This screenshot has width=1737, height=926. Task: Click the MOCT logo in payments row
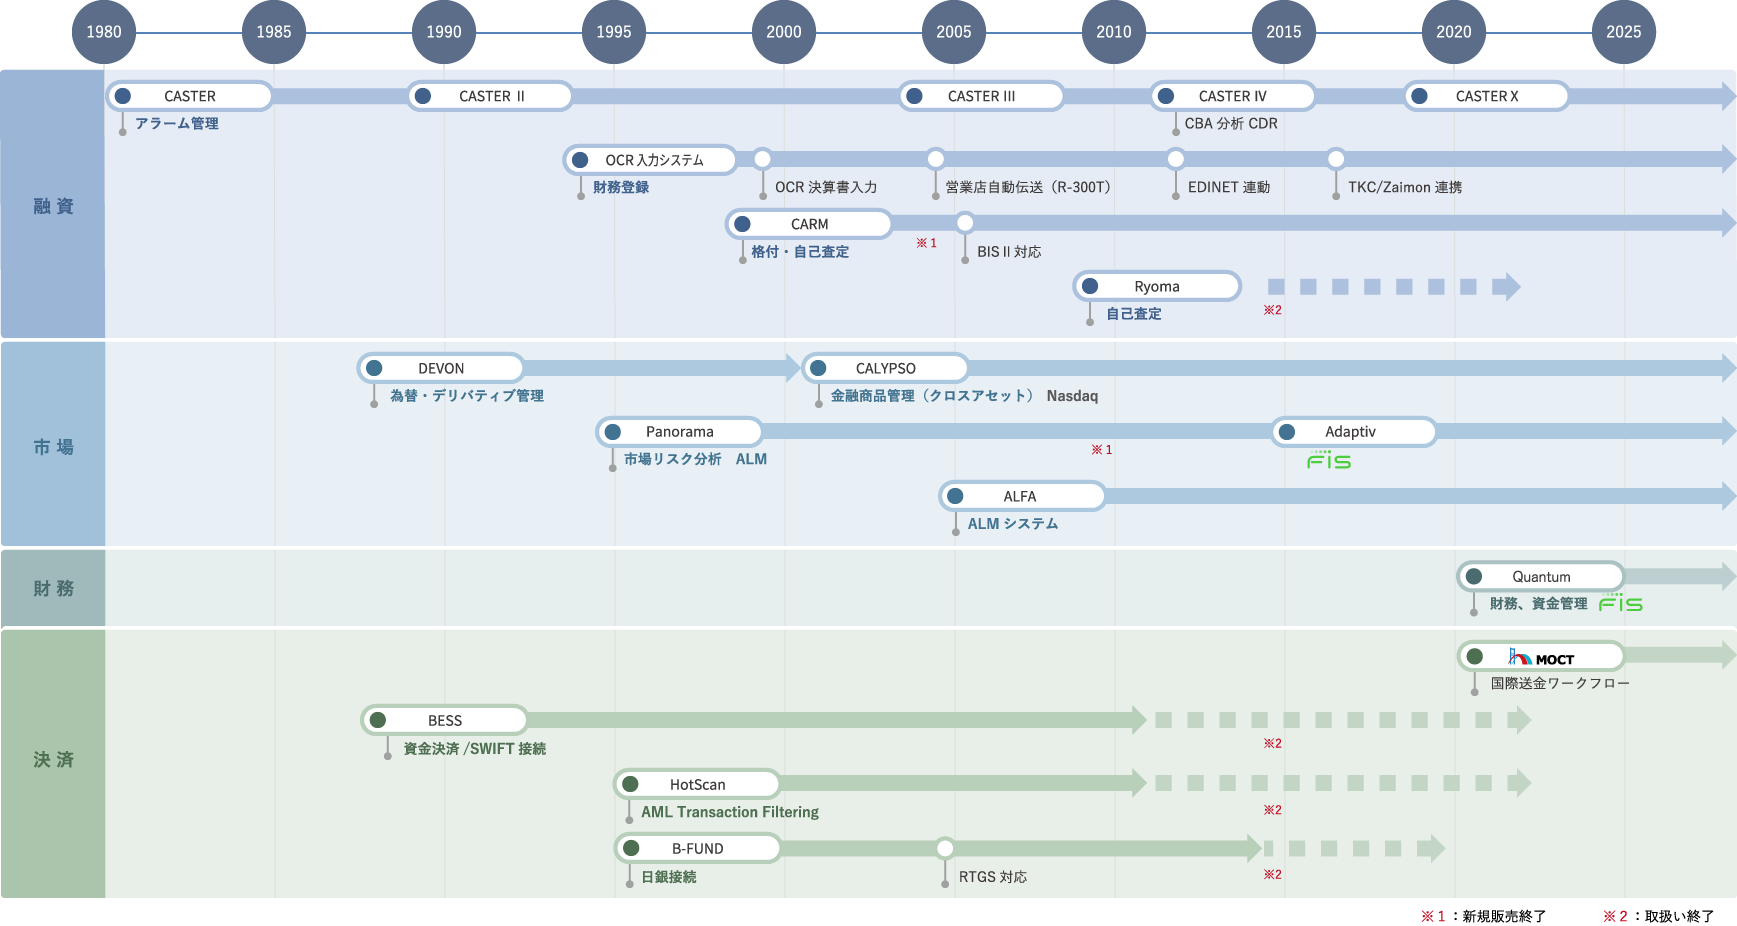coord(1541,658)
